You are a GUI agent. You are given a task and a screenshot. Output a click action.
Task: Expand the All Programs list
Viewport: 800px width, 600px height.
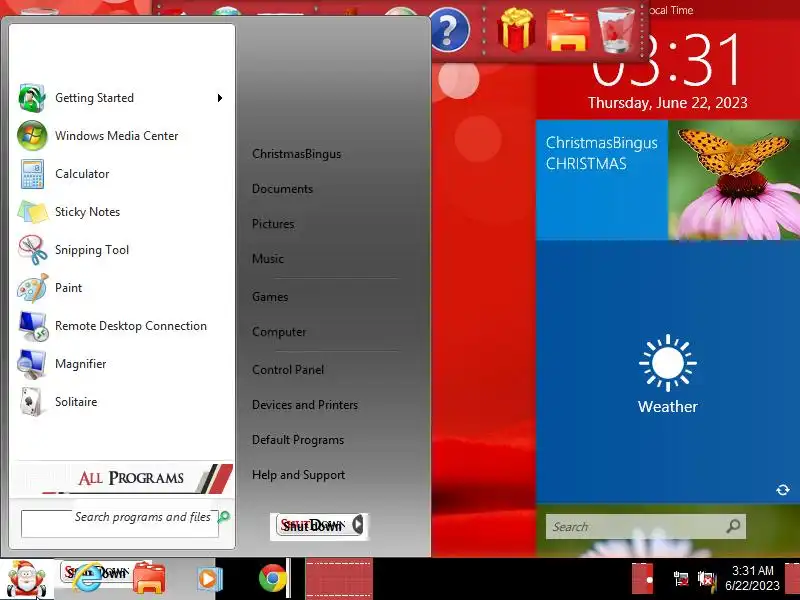121,478
